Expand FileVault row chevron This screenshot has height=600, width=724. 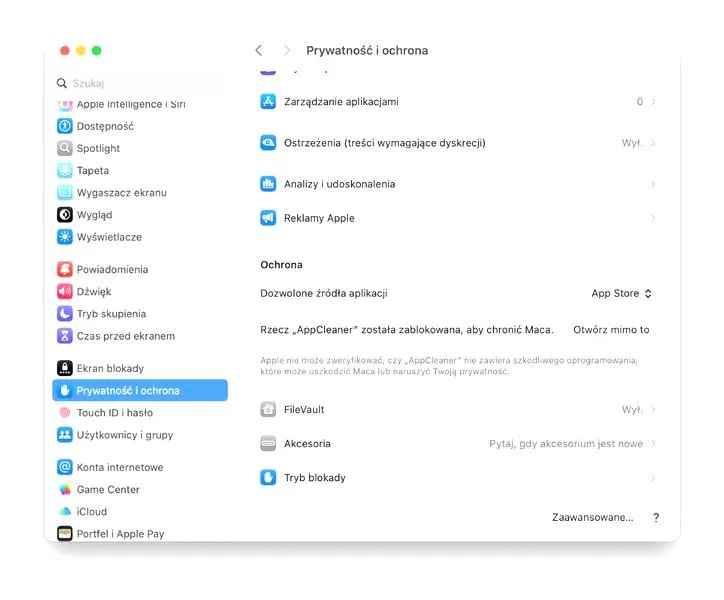click(653, 409)
